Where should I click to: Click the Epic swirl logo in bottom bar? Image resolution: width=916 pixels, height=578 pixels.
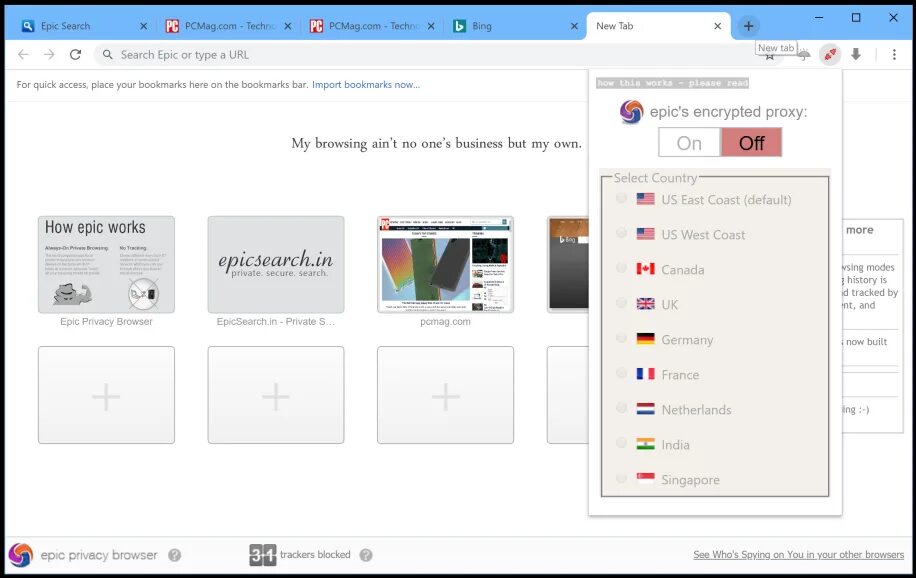click(21, 555)
